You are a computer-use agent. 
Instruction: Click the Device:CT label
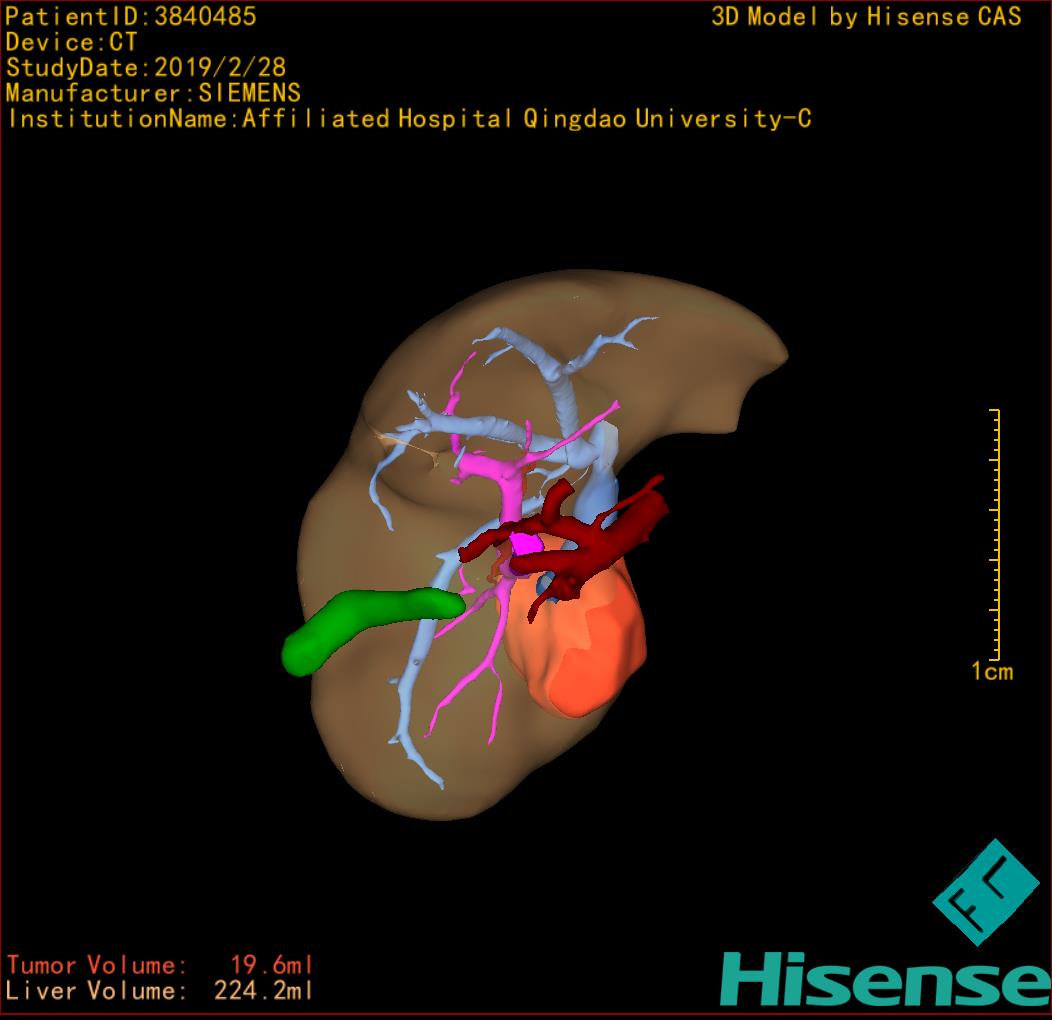71,42
